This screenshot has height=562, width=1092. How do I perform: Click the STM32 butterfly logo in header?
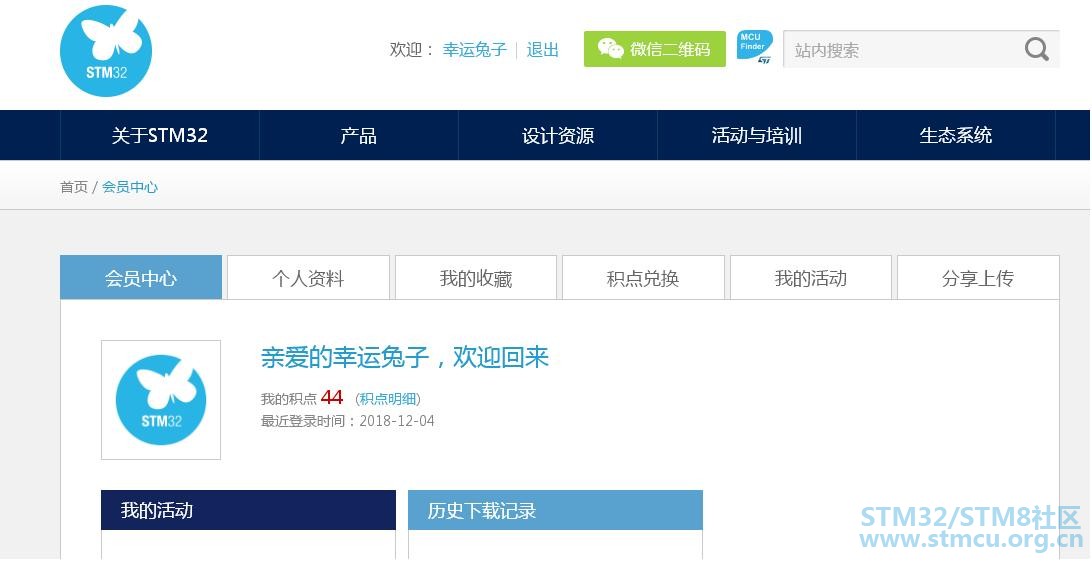point(106,51)
